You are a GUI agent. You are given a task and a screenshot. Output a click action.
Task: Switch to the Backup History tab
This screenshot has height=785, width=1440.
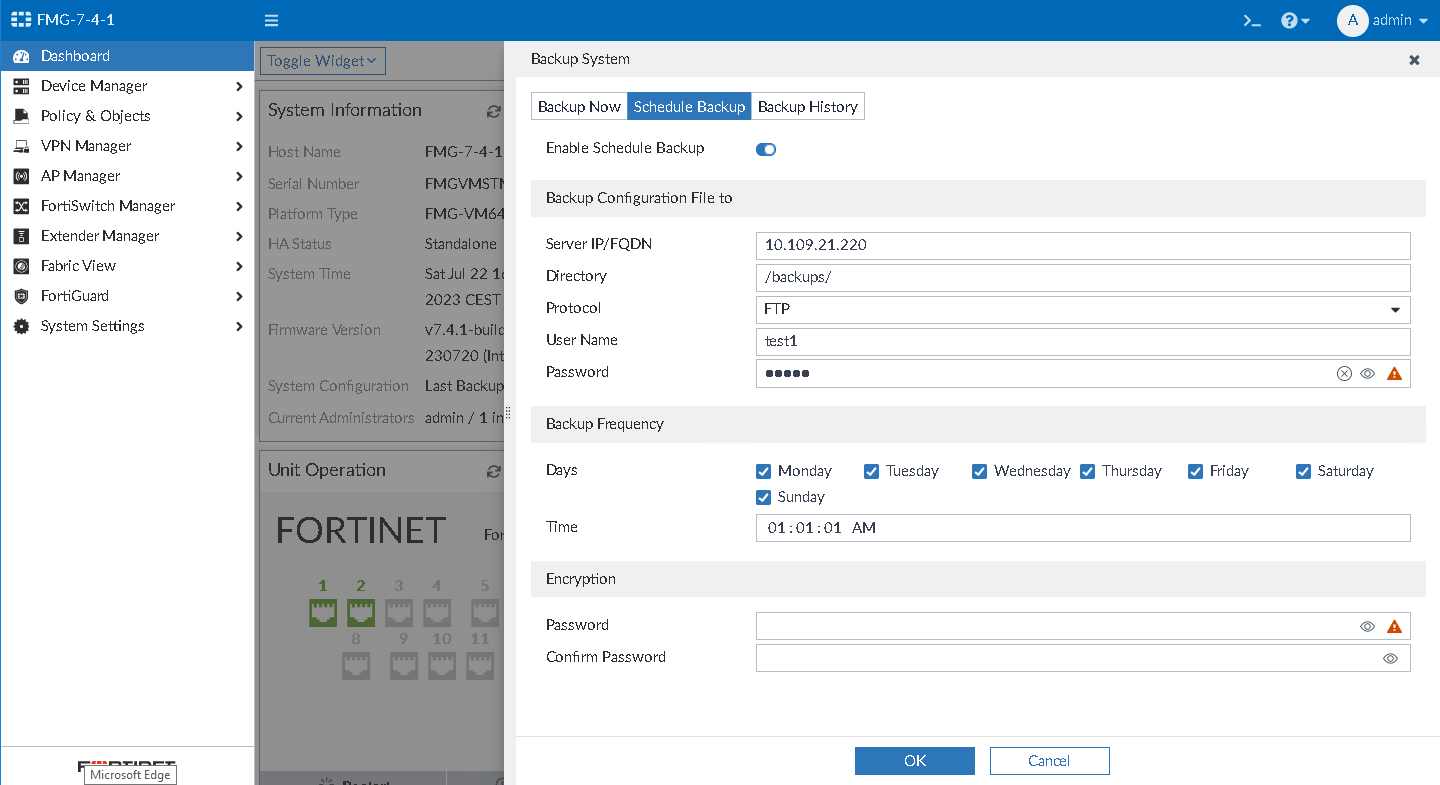point(807,106)
